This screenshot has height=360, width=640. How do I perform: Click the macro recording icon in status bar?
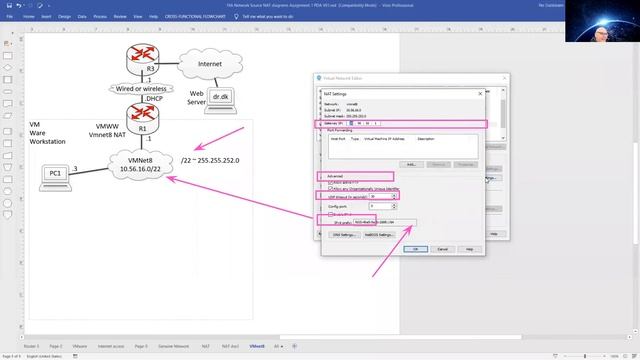(x=75, y=356)
